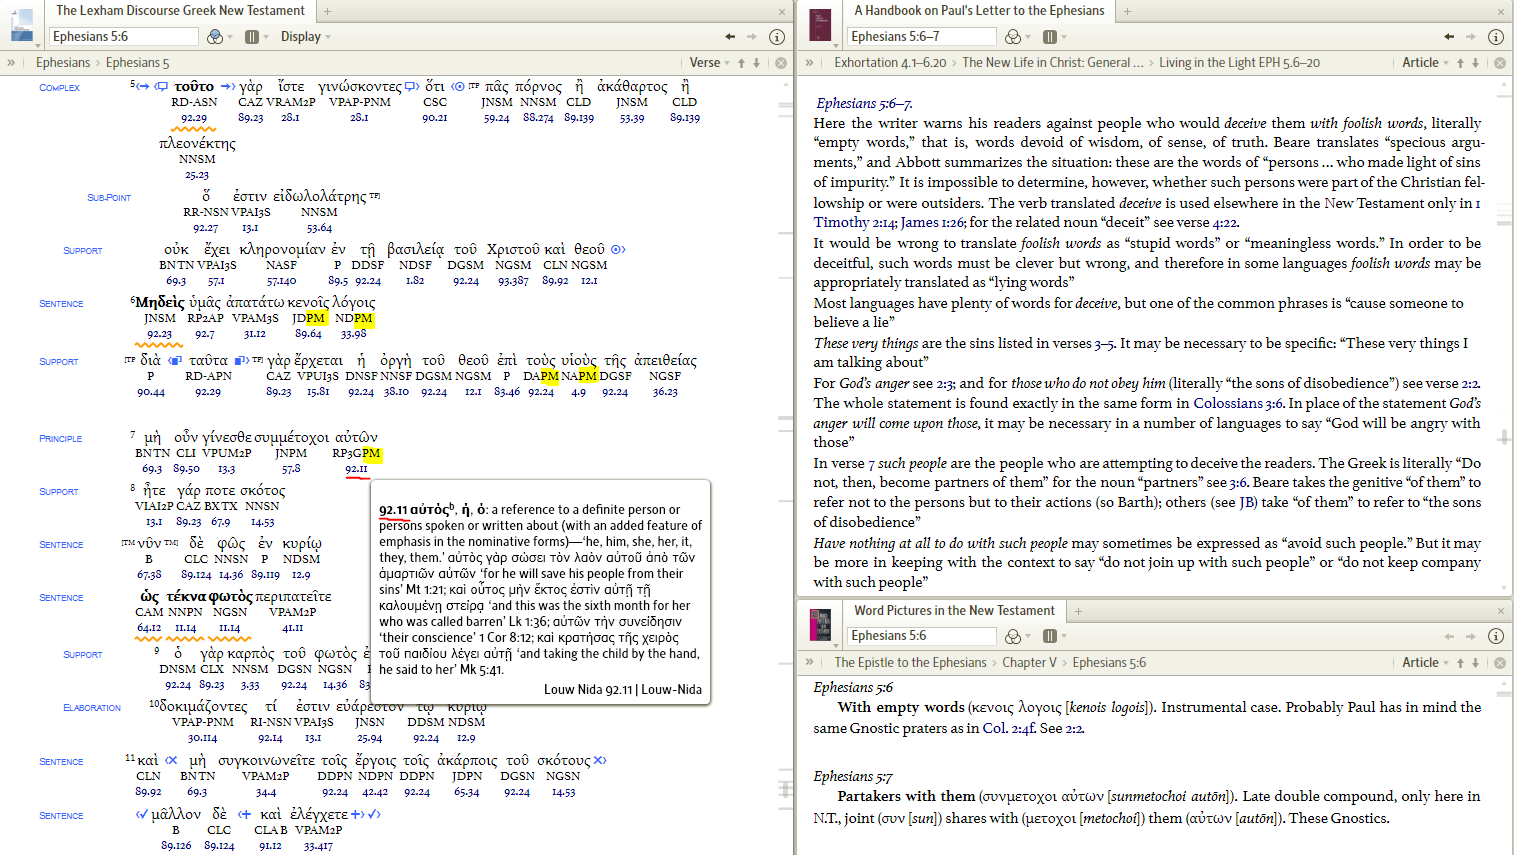Viewport: 1514px width, 855px height.
Task: Add new tab beside Lexham Discourse tab
Action: [x=327, y=11]
